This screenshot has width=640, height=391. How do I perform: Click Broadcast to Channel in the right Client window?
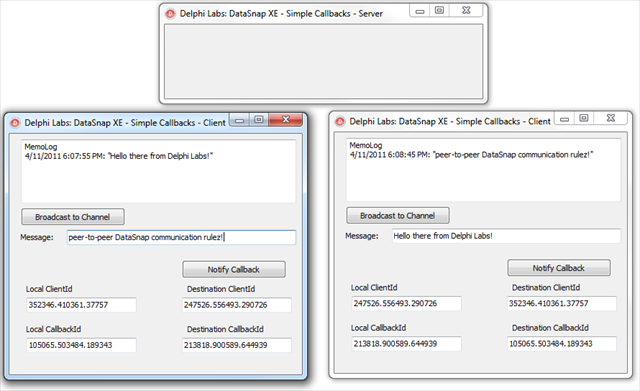point(398,215)
